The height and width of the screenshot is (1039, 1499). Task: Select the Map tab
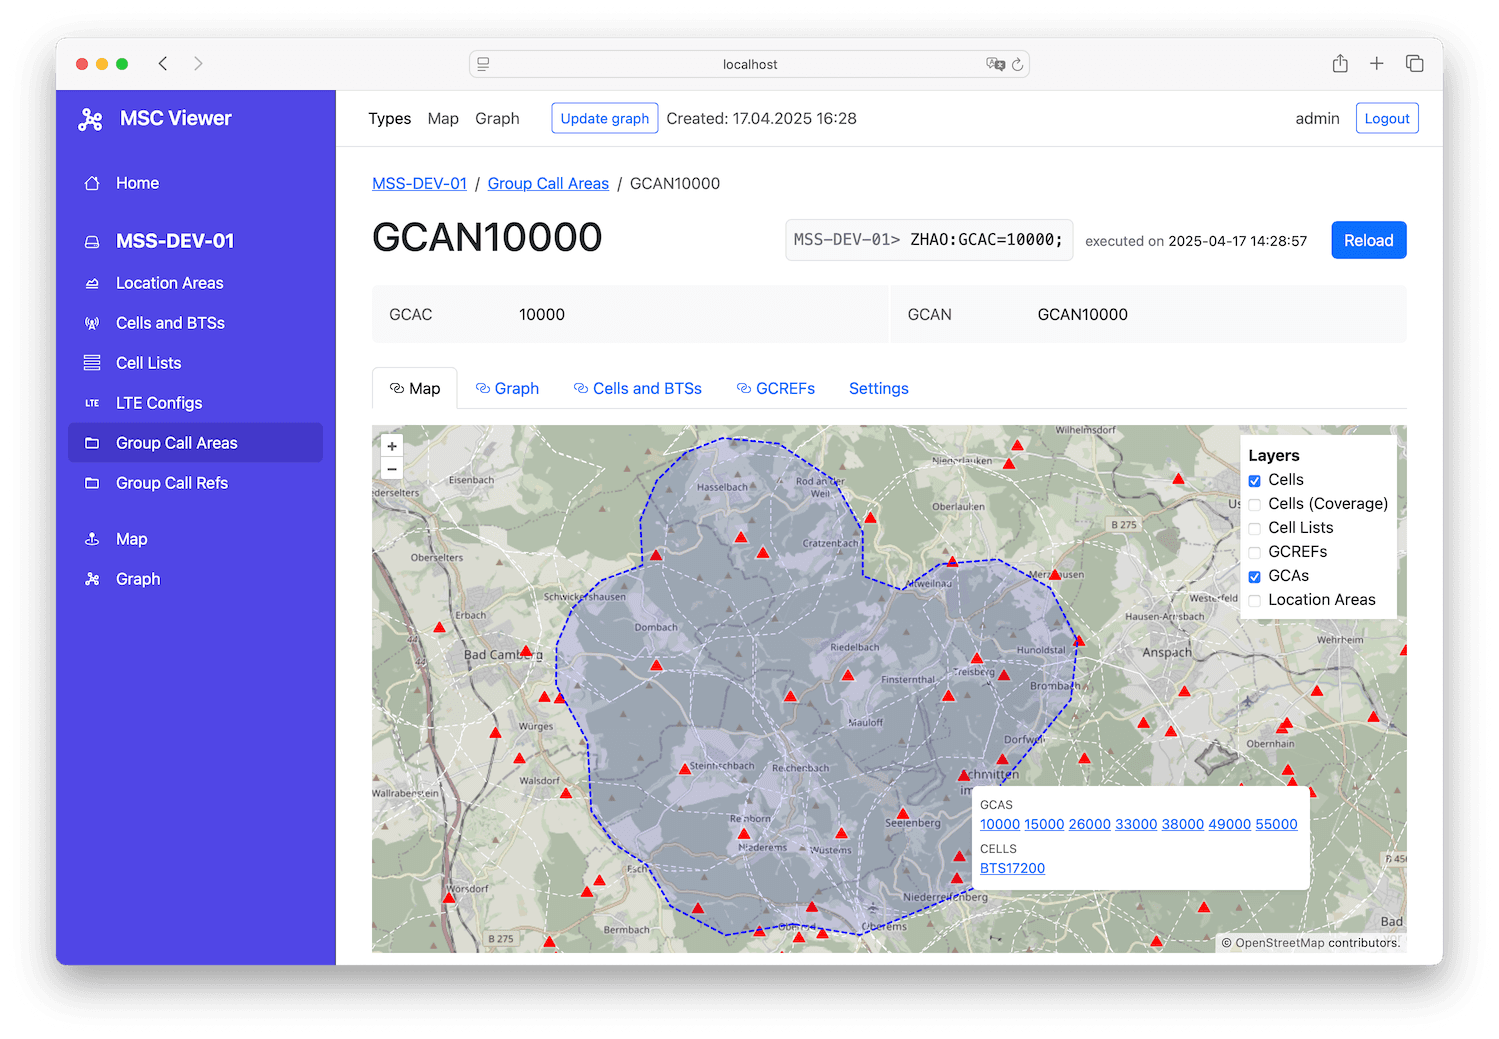pos(415,388)
